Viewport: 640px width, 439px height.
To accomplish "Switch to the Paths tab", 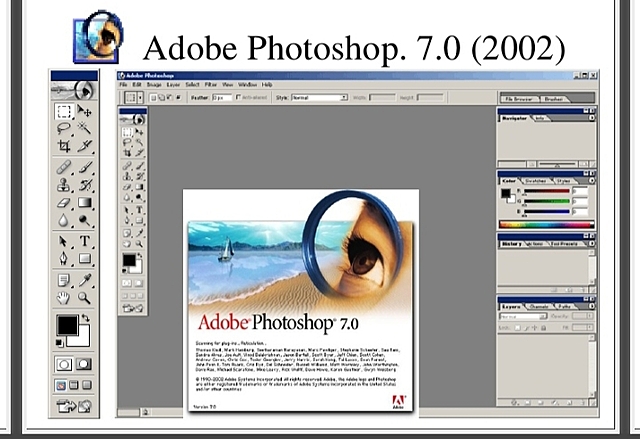I will (x=565, y=306).
